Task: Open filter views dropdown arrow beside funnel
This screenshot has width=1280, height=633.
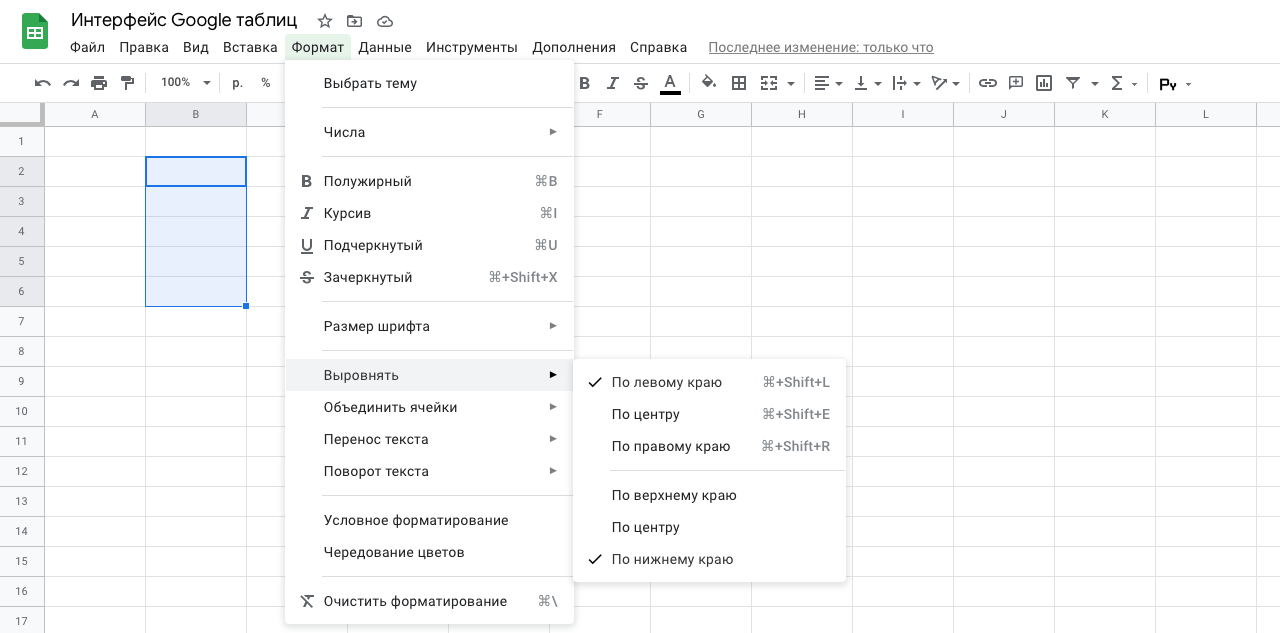Action: click(1095, 84)
